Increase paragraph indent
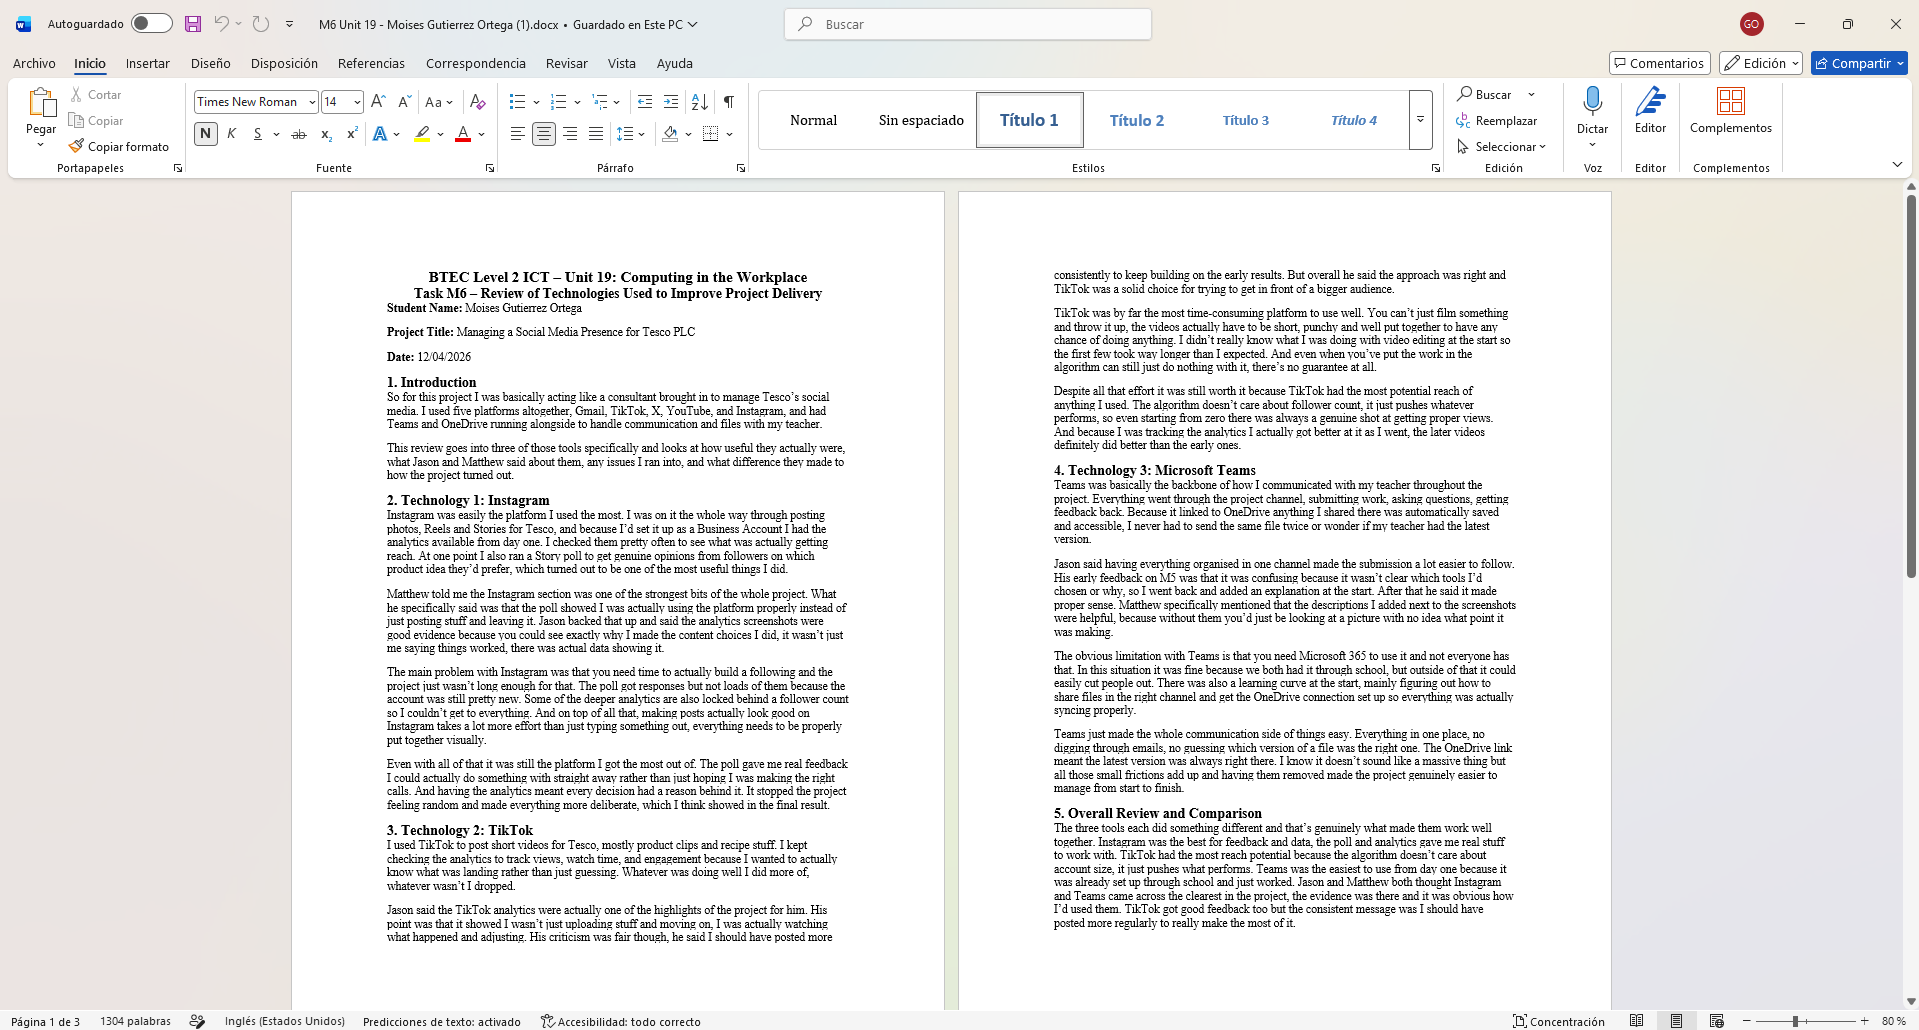 coord(671,102)
